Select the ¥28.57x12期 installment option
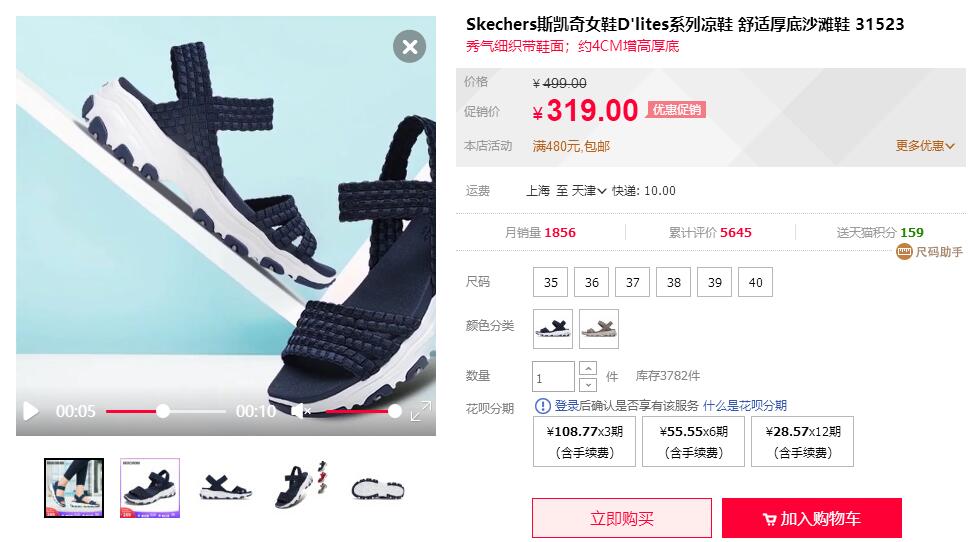 (x=803, y=441)
